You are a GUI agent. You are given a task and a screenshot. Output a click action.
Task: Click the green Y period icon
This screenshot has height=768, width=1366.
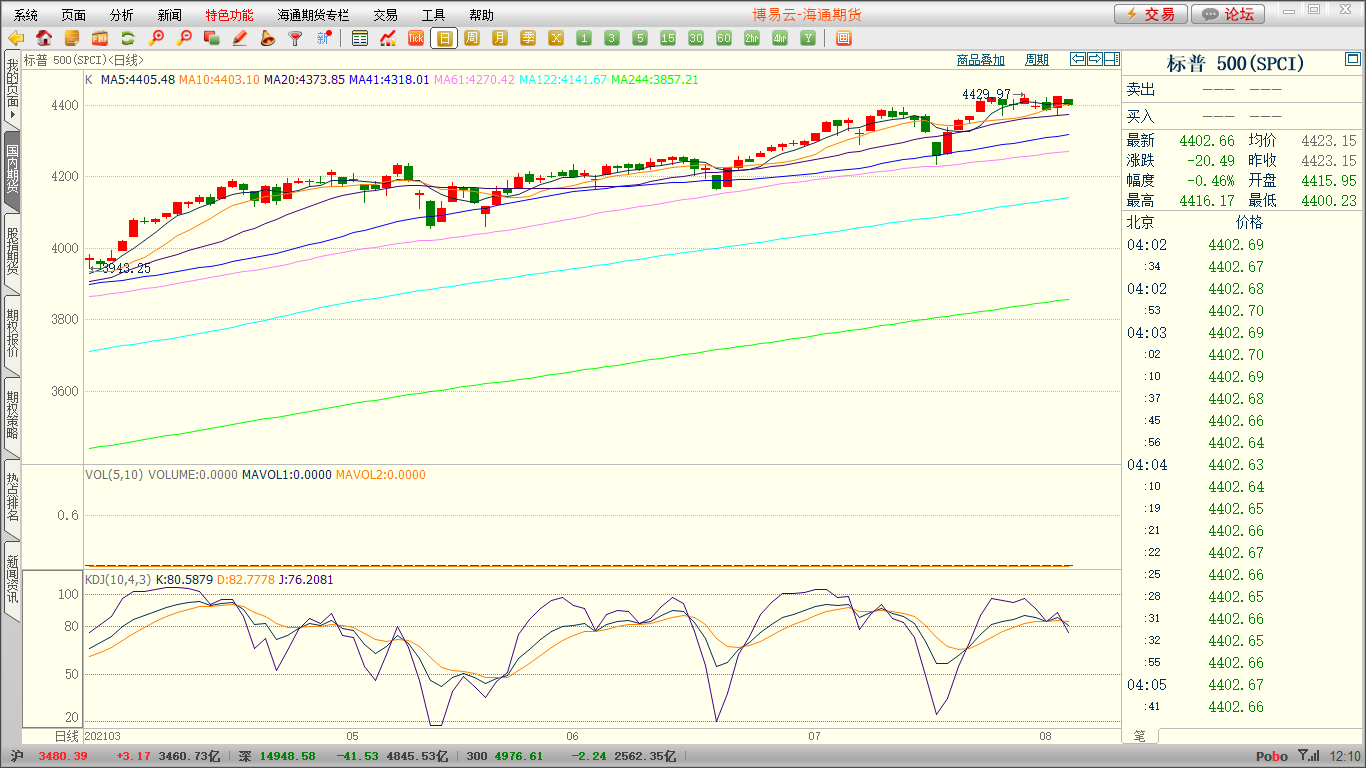pyautogui.click(x=808, y=38)
